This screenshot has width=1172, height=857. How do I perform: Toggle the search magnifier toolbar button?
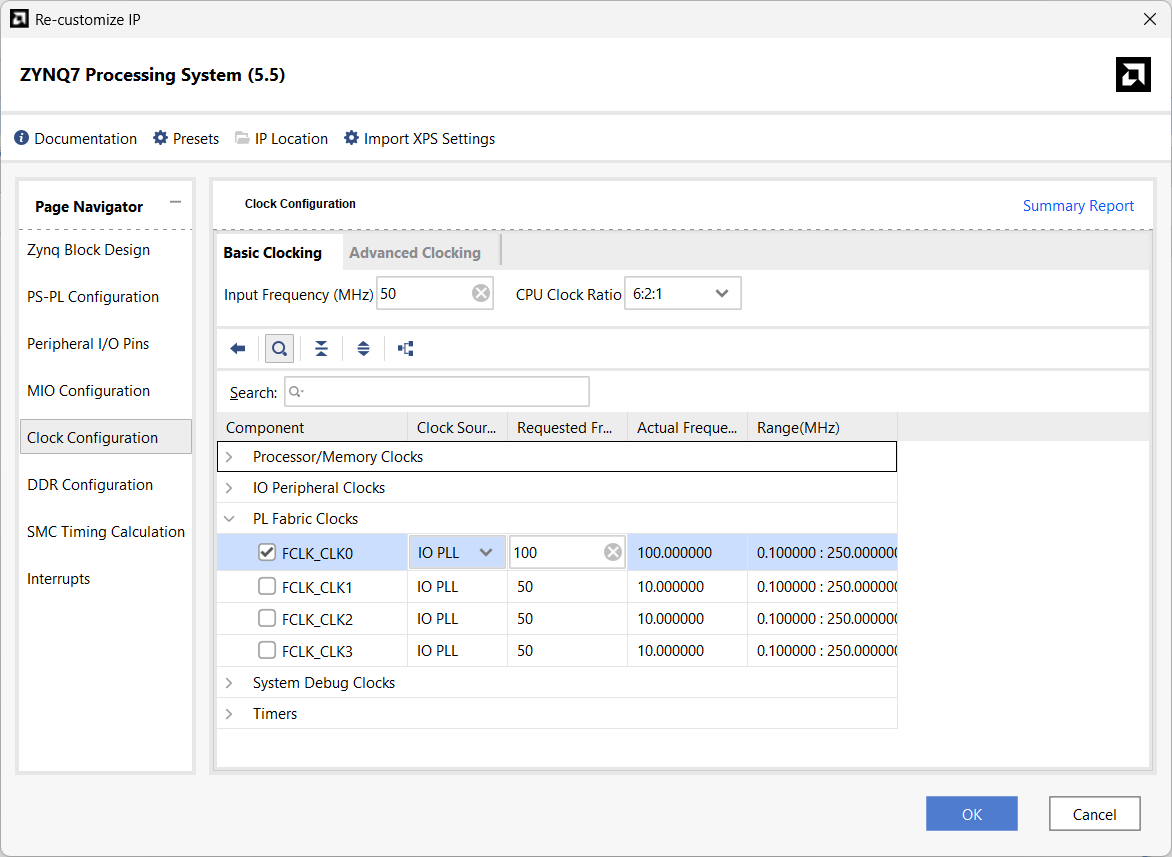280,348
